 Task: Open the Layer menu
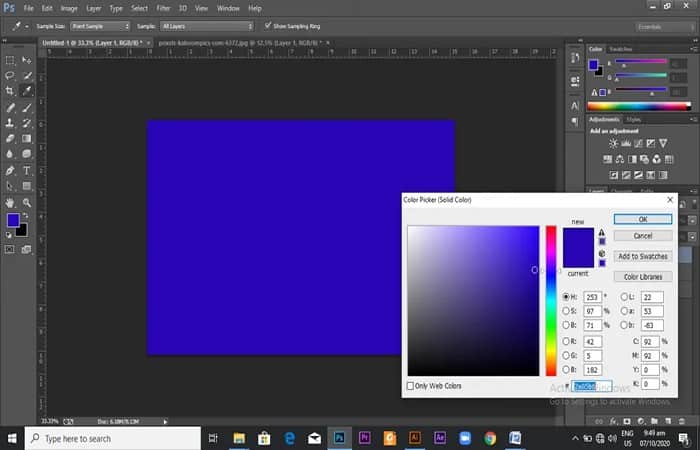(x=93, y=8)
